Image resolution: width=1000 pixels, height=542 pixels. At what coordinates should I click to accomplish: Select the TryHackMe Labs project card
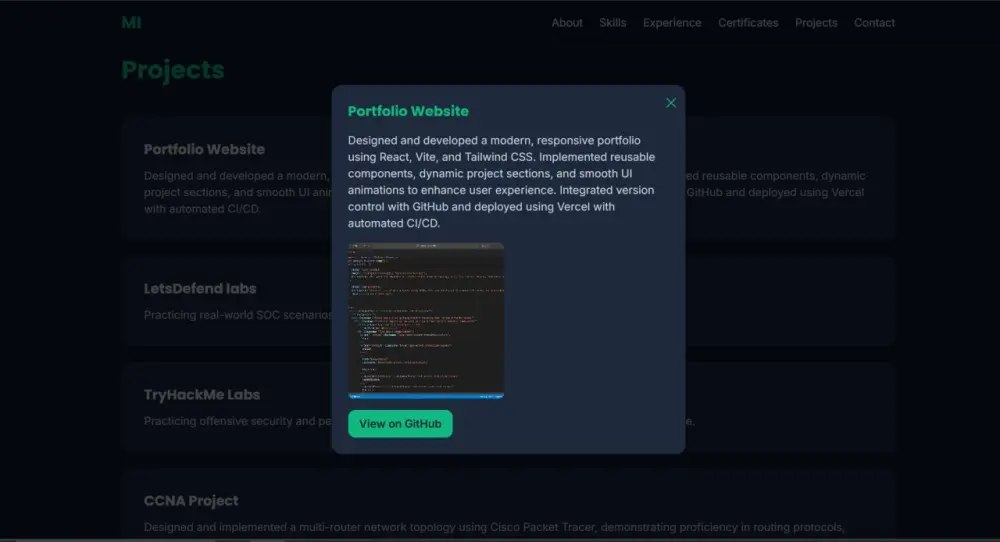(x=202, y=395)
